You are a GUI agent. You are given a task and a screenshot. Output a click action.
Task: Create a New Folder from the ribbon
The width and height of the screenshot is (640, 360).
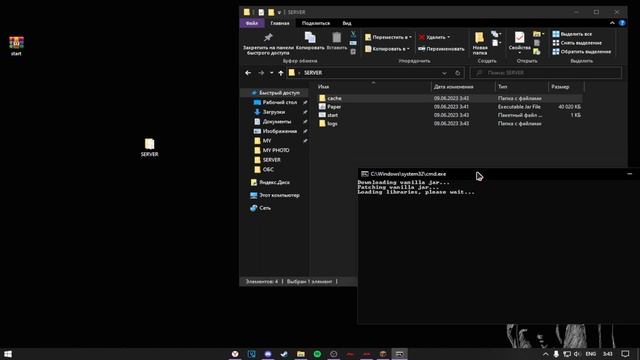tap(480, 43)
